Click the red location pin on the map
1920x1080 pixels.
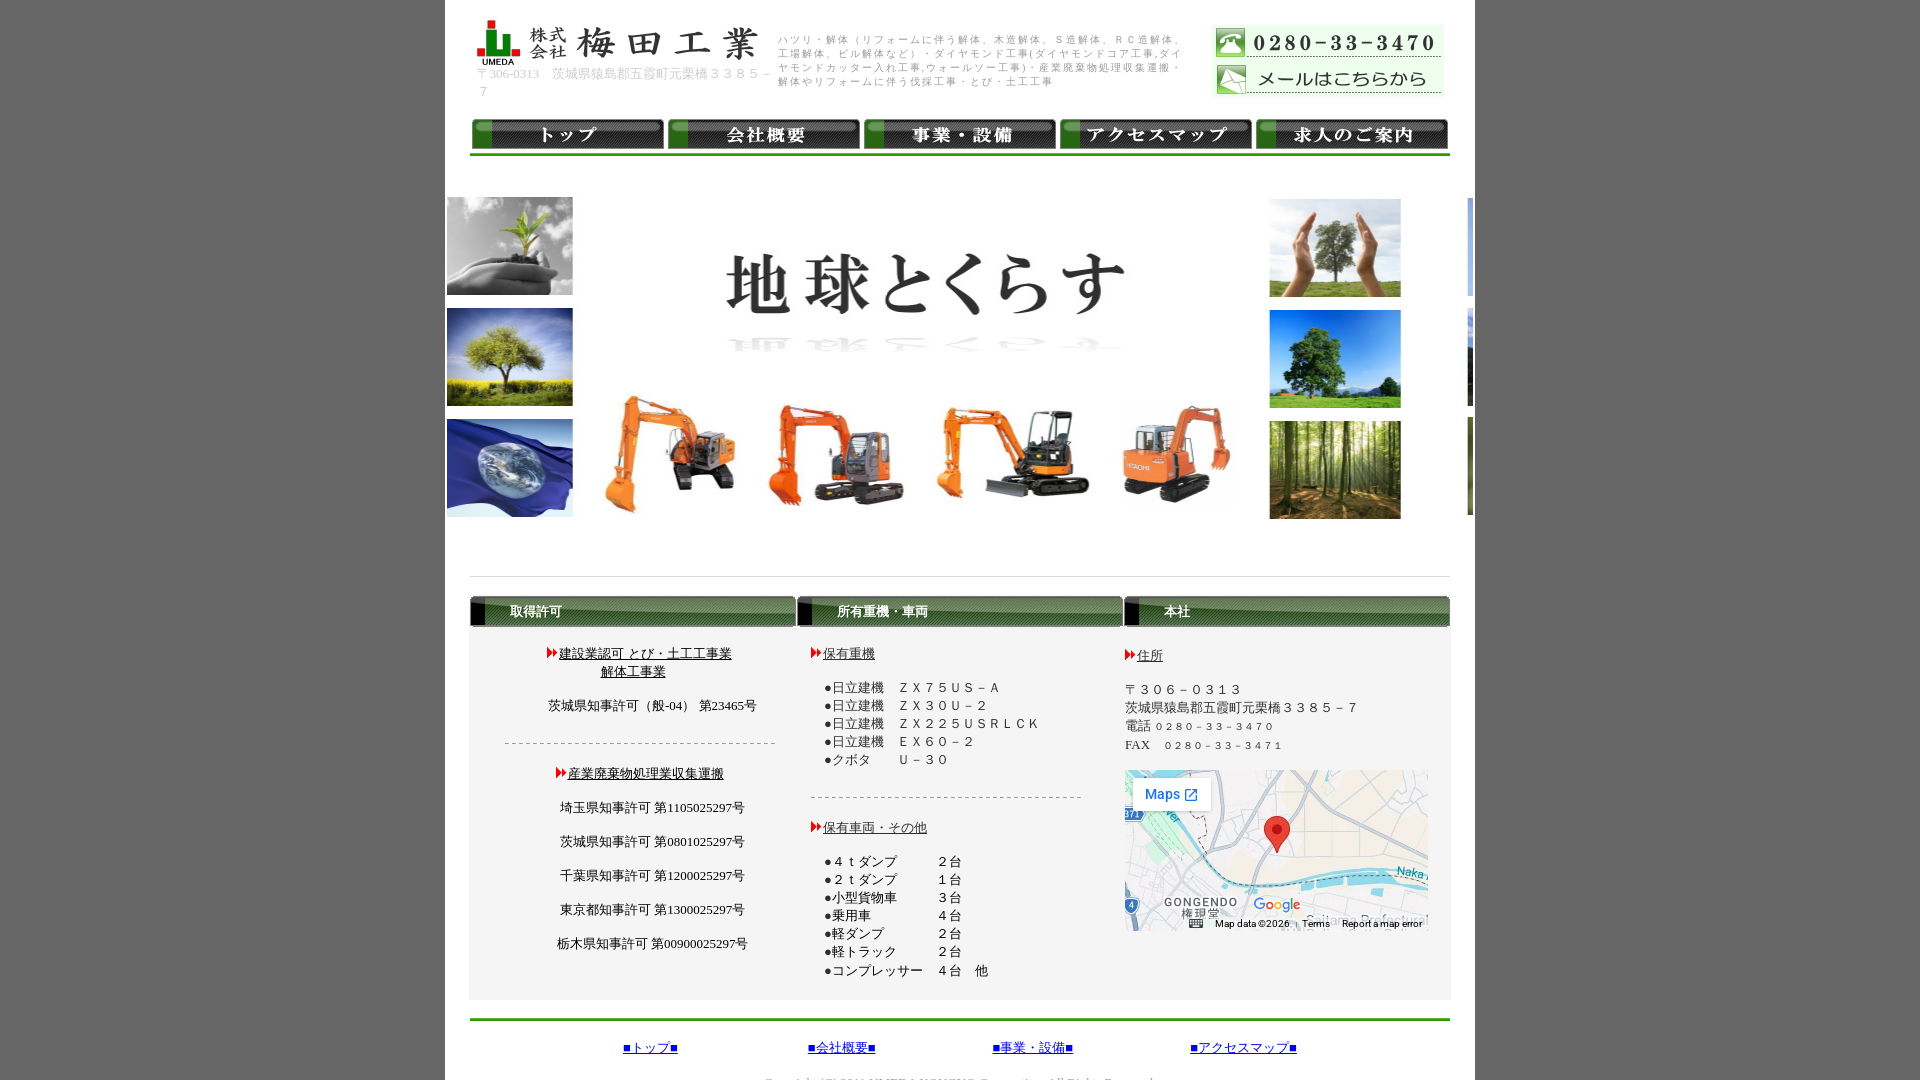pyautogui.click(x=1277, y=834)
